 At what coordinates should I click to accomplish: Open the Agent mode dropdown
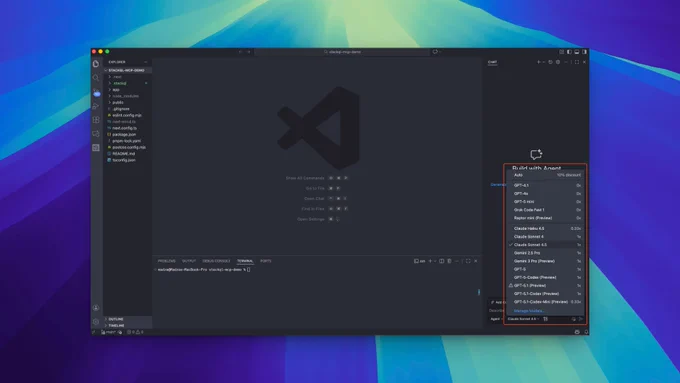[497, 319]
